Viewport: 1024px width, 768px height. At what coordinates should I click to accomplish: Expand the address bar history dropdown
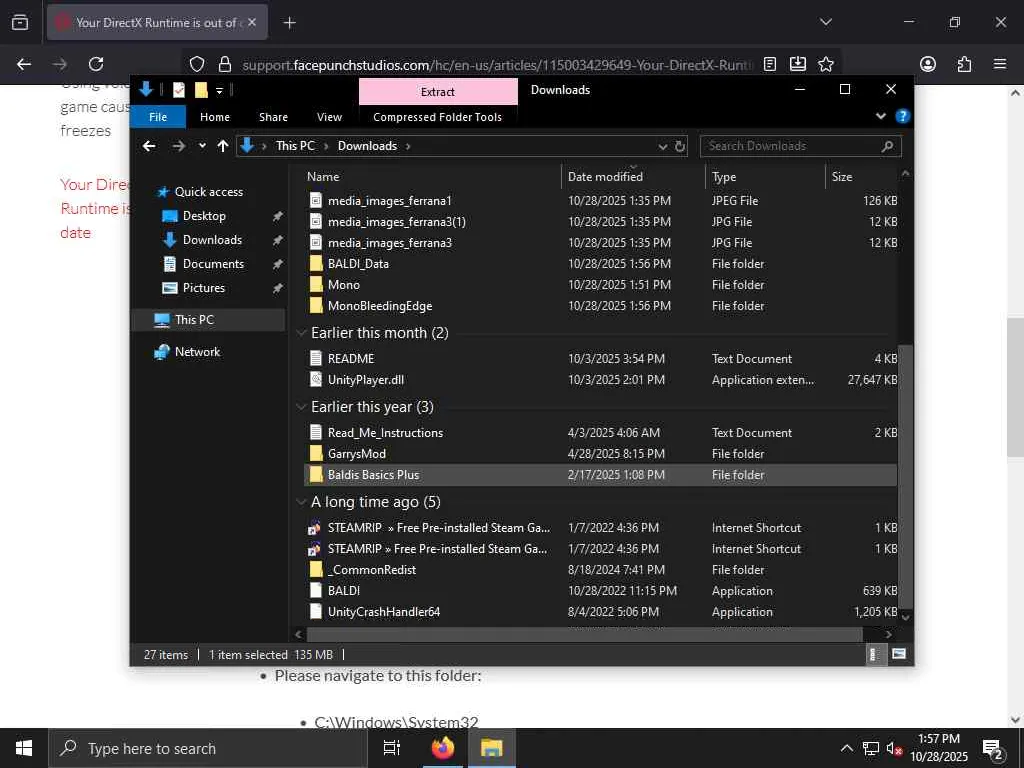[662, 146]
